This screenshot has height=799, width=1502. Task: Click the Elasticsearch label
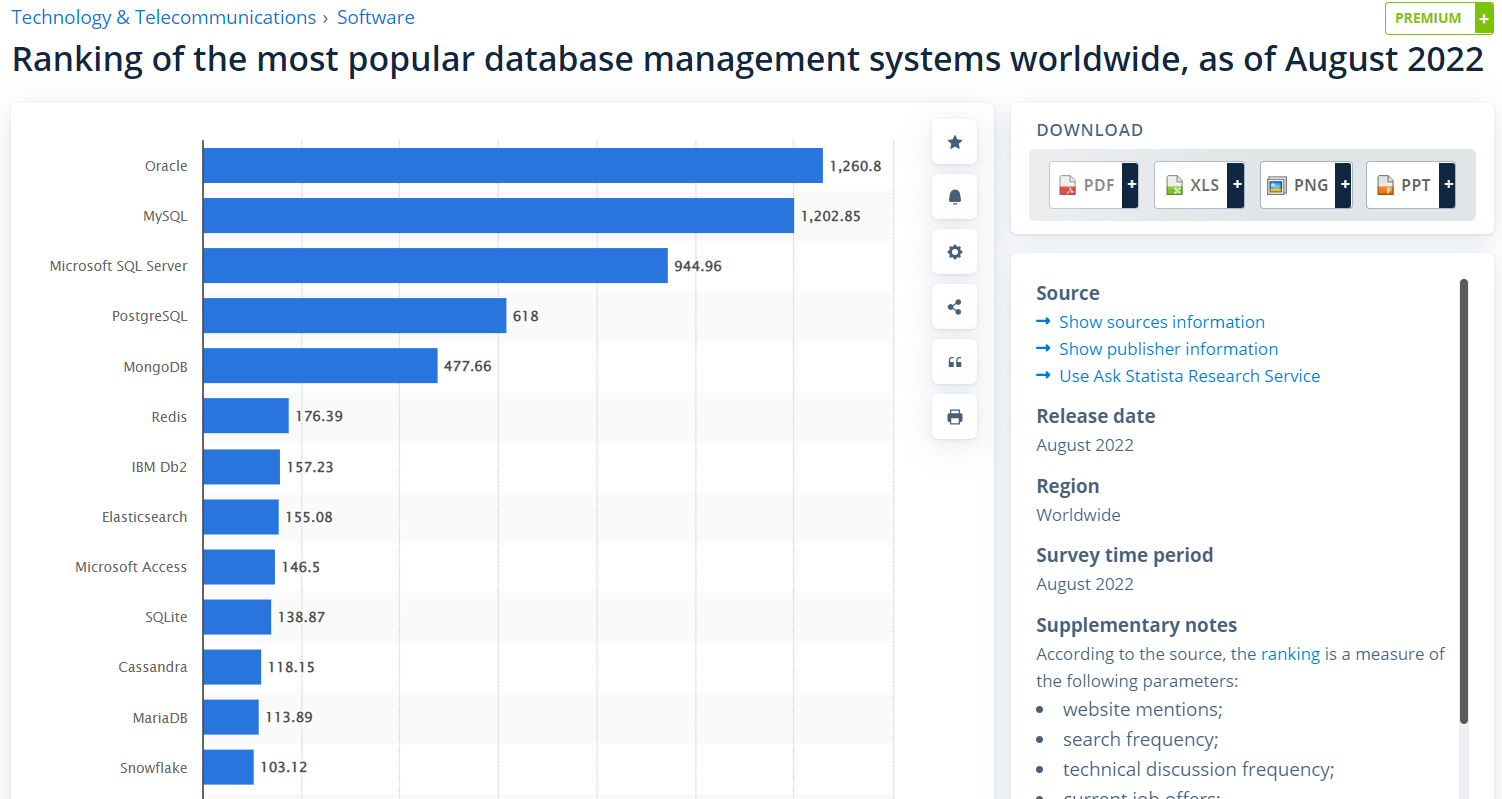(x=144, y=517)
